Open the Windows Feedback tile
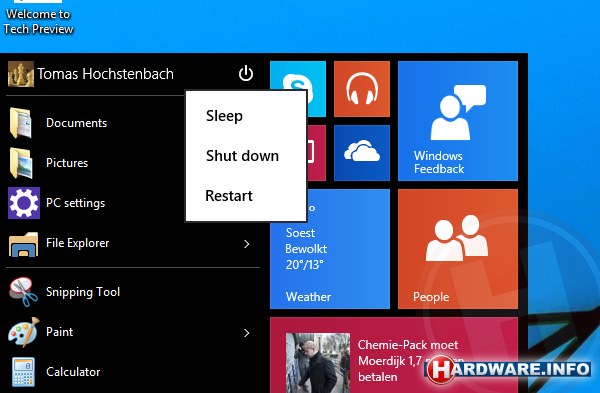This screenshot has width=600, height=393. point(458,121)
